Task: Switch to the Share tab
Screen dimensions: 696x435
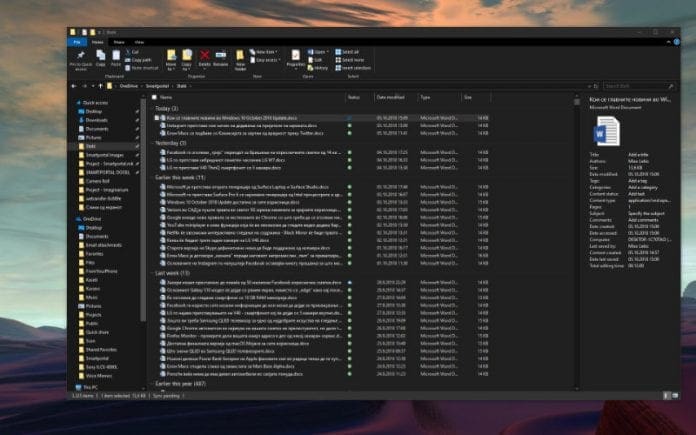Action: (x=119, y=42)
